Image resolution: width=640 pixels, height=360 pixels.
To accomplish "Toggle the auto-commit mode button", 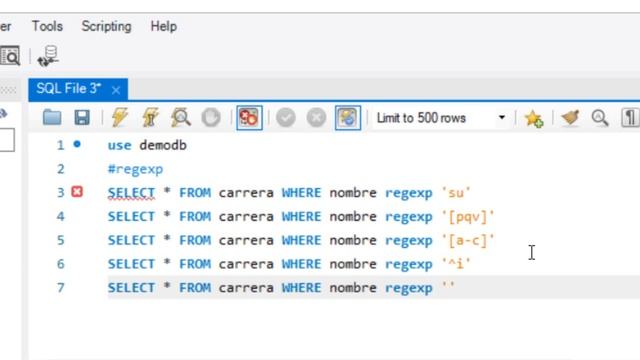I will (348, 118).
